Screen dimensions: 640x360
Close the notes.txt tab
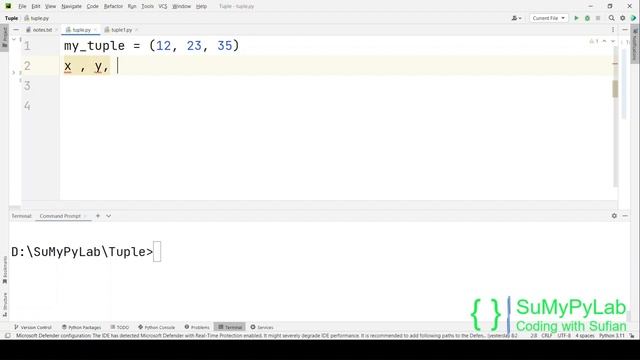pos(57,30)
